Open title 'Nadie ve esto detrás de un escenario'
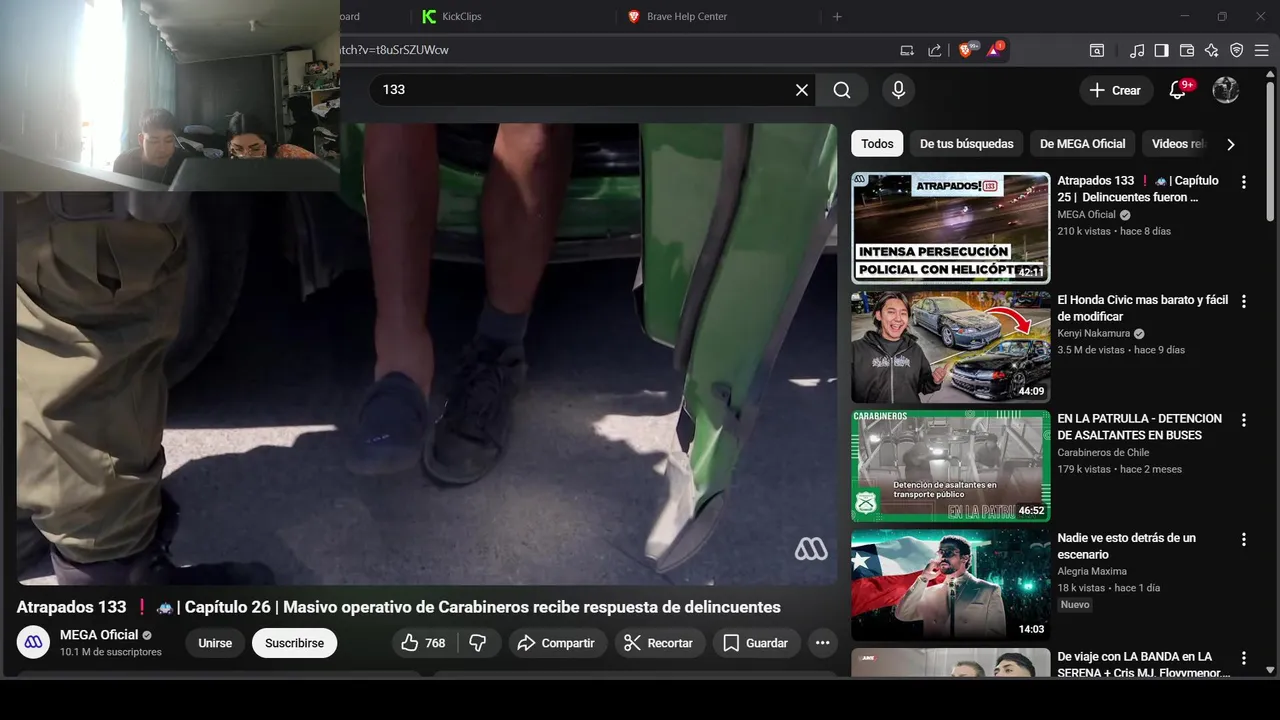The width and height of the screenshot is (1280, 720). pos(1126,546)
